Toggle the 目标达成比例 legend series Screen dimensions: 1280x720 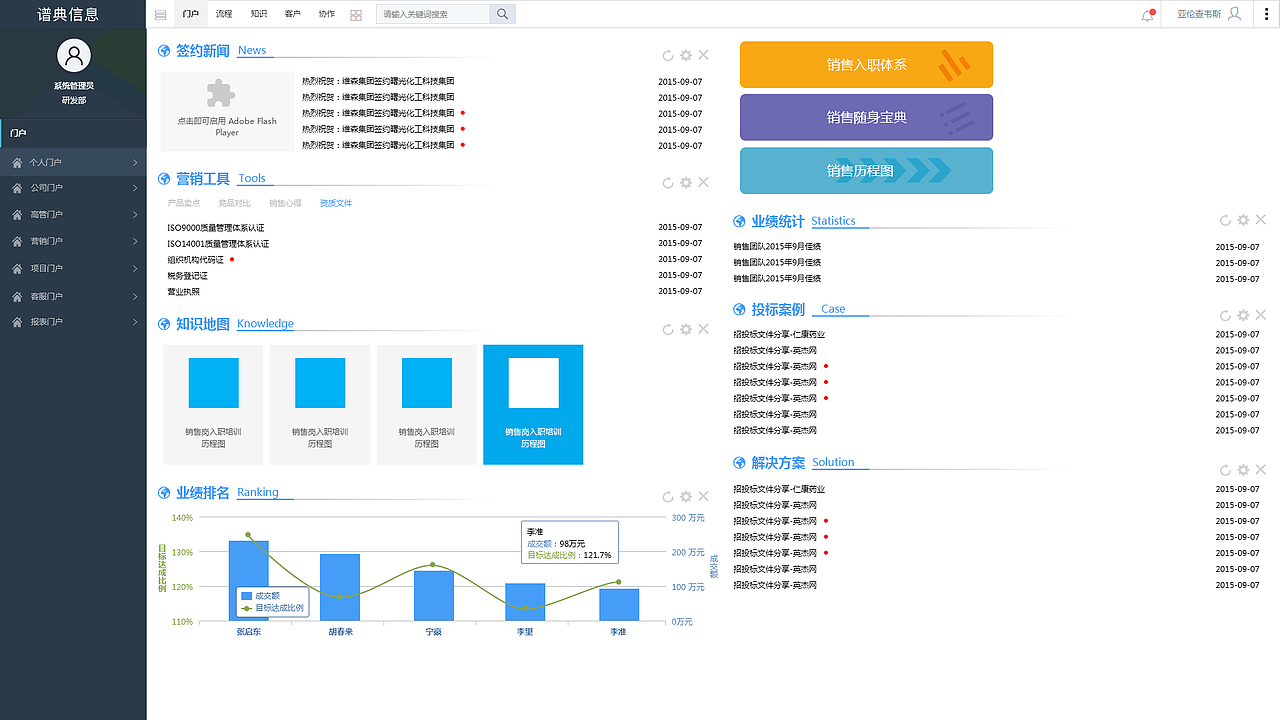click(272, 608)
